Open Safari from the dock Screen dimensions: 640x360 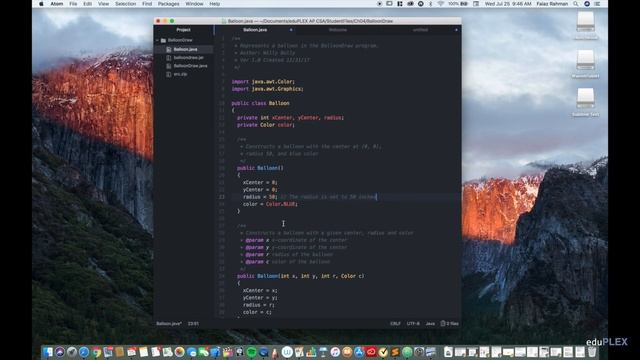pyautogui.click(x=84, y=352)
